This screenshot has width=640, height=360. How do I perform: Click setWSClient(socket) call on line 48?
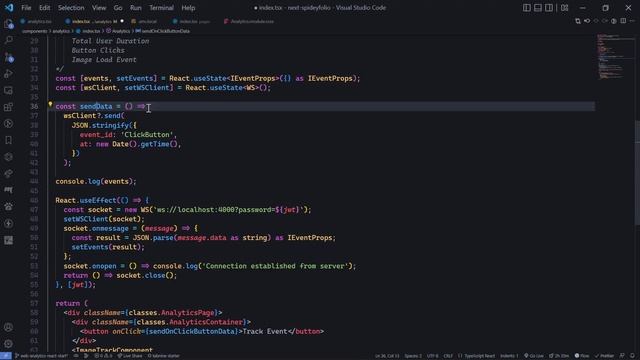104,219
